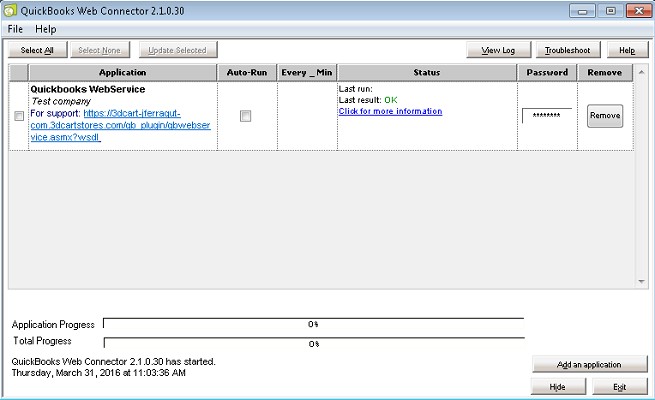Click the scrollbar down arrow
This screenshot has height=400, width=655.
tap(641, 281)
